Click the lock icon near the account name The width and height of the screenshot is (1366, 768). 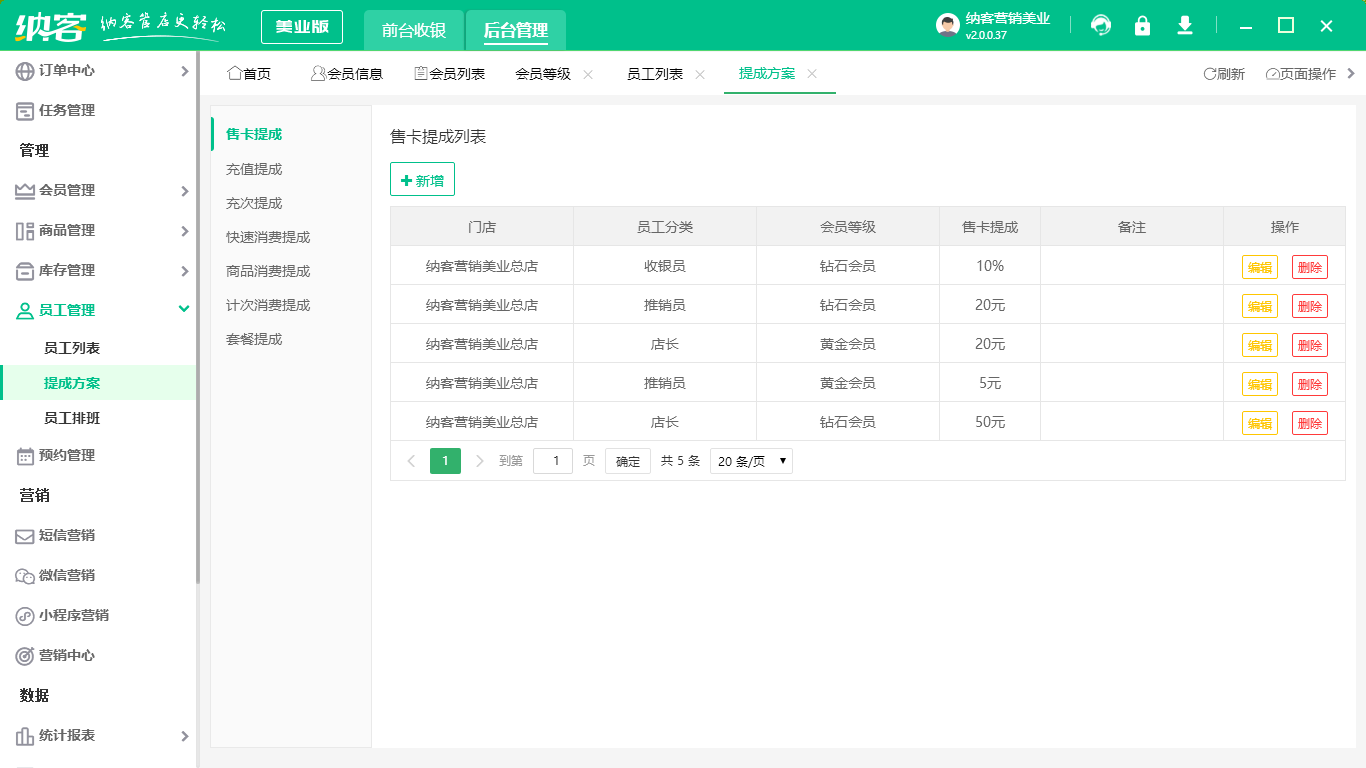point(1142,25)
